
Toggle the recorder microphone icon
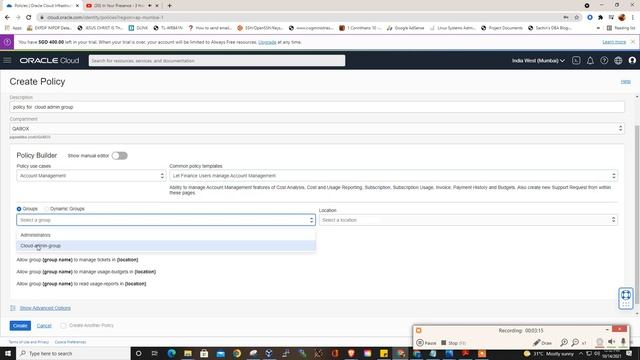623,342
